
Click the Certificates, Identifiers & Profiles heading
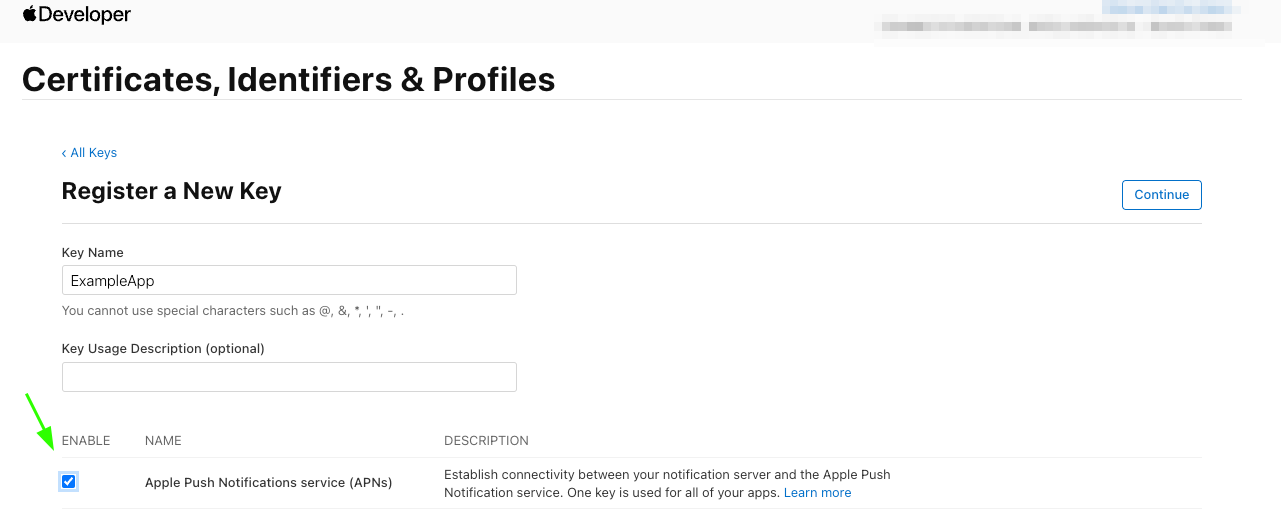pos(288,79)
